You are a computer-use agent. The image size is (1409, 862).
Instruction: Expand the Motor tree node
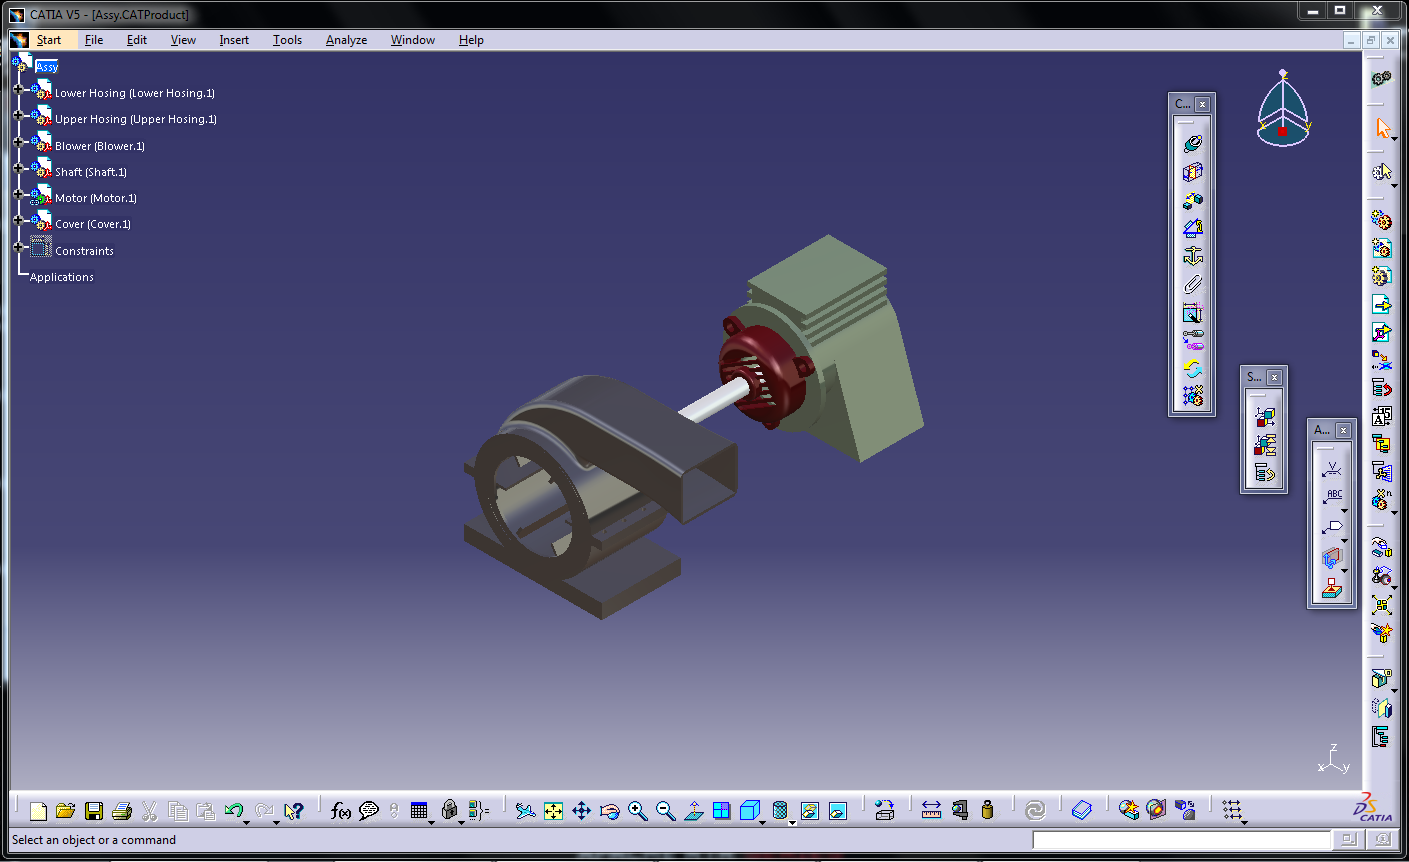(x=18, y=194)
